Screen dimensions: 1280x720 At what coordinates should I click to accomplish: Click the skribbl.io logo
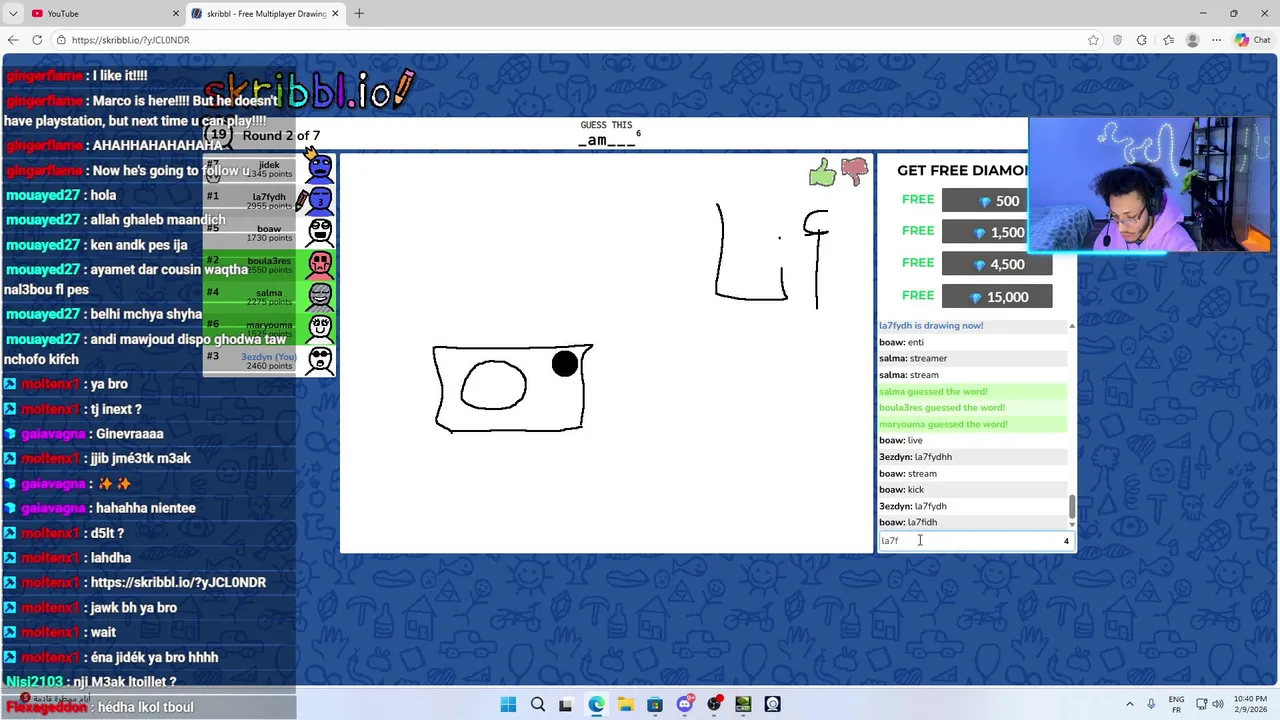tap(308, 90)
